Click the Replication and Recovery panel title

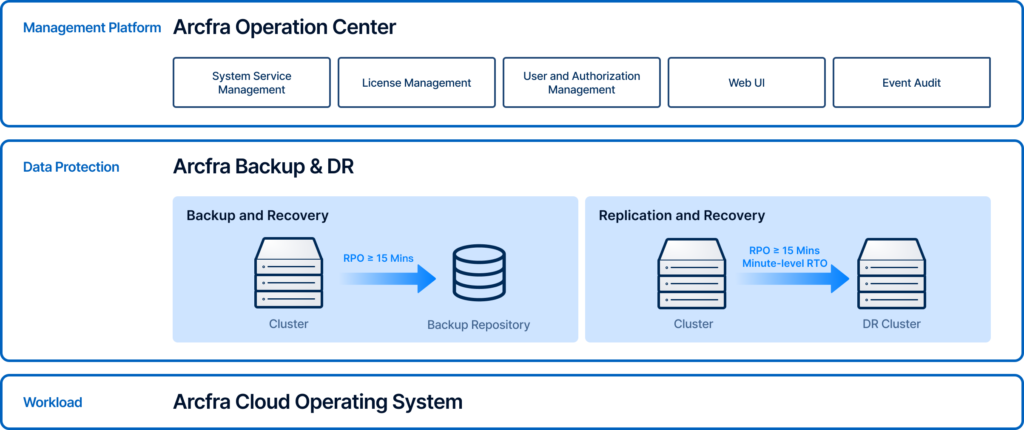click(x=681, y=215)
